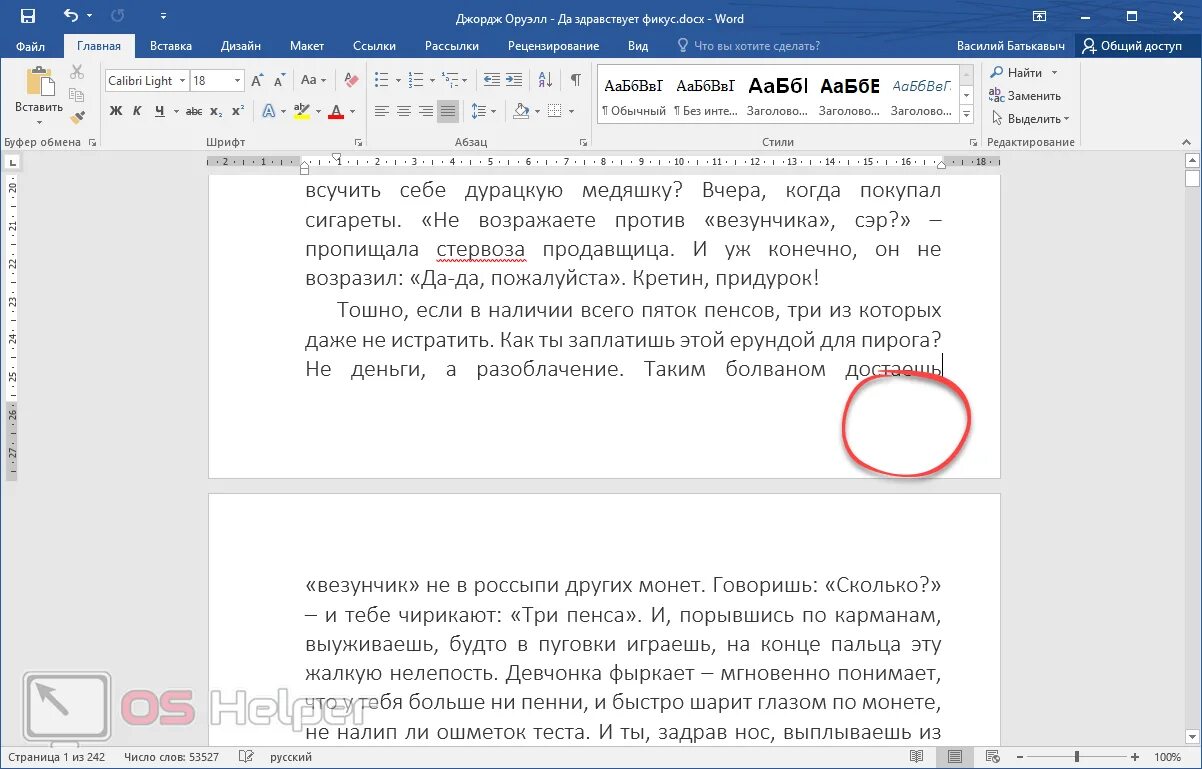Click the Copy icon in clipboard group
1202x769 pixels.
tap(77, 95)
